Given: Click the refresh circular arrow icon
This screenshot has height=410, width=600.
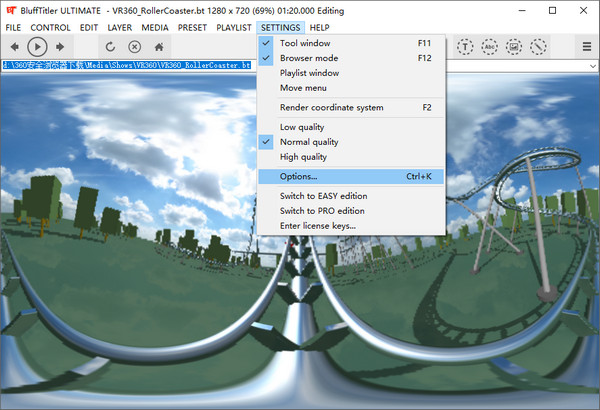Looking at the screenshot, I should 110,47.
